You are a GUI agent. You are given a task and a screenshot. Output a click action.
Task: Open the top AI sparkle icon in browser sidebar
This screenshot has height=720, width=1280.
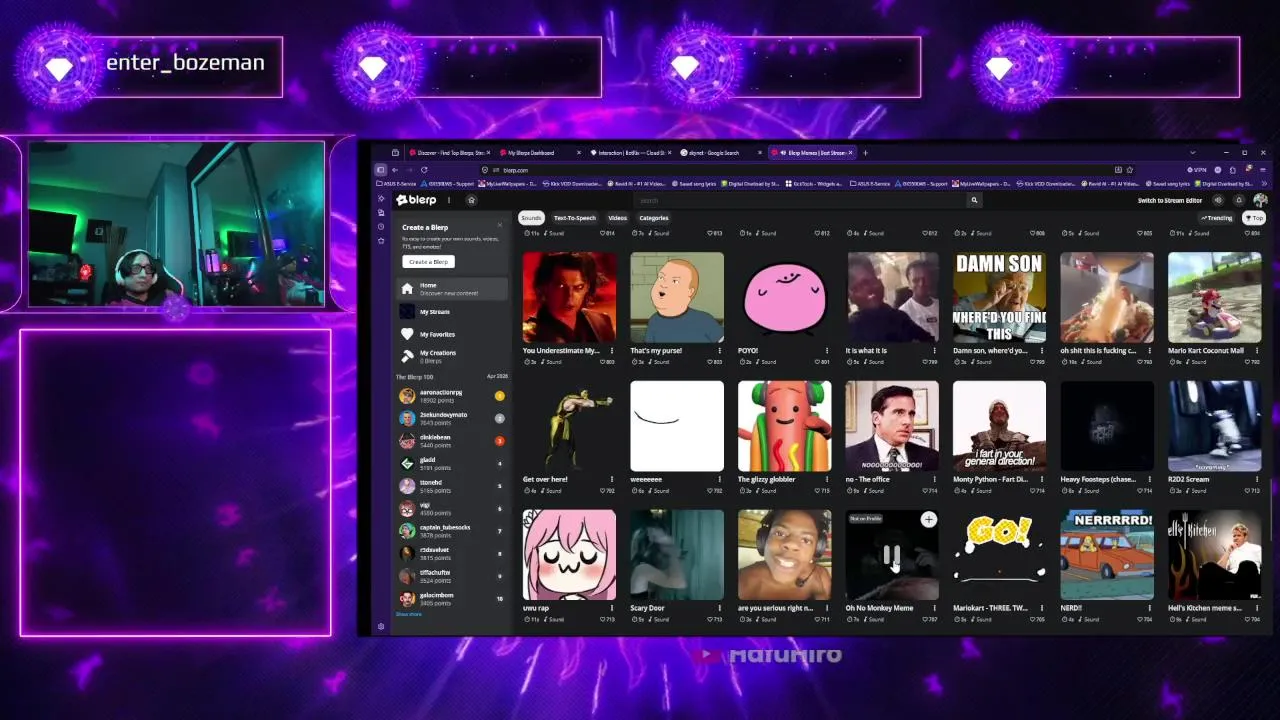click(381, 198)
